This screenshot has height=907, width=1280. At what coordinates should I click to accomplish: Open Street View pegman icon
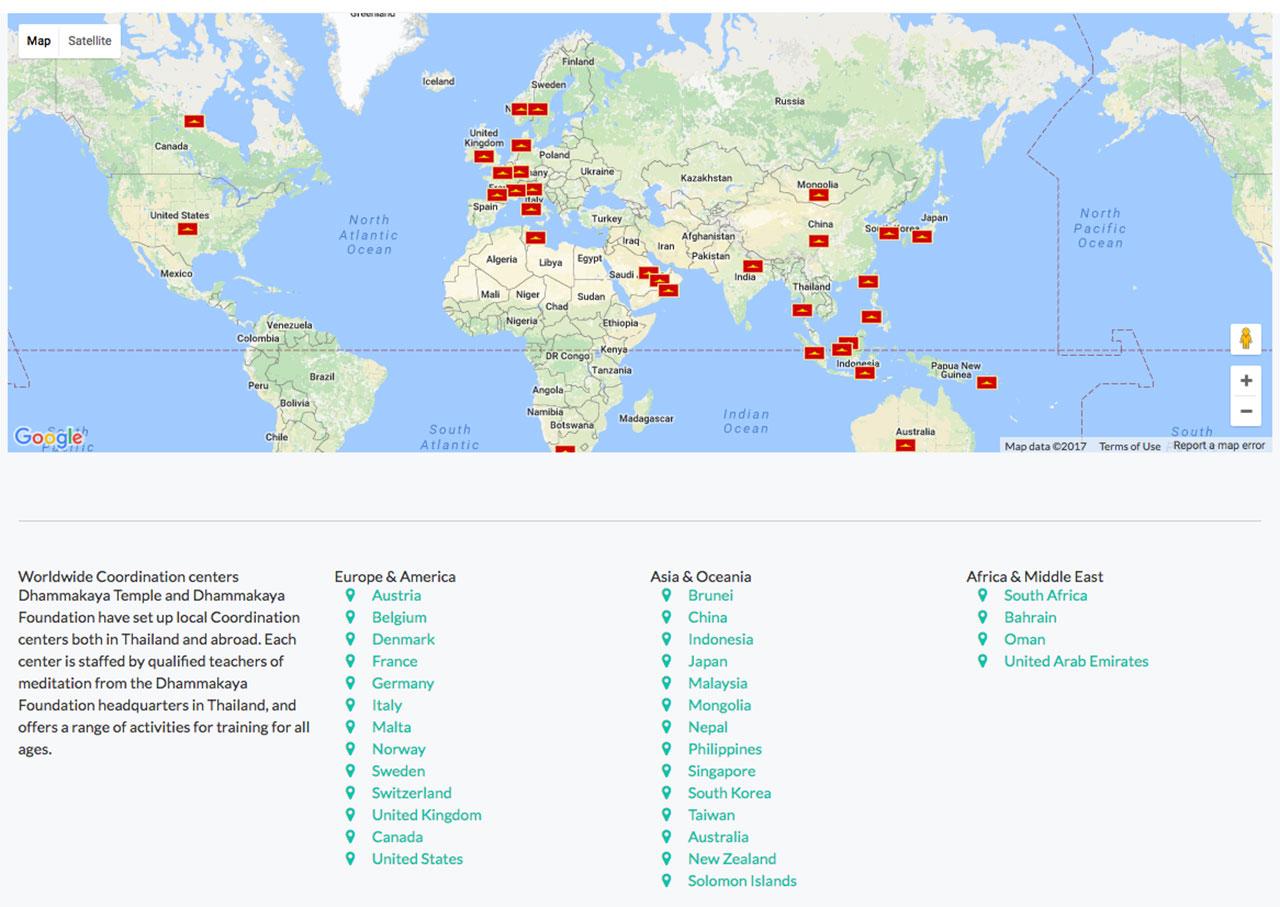[x=1245, y=339]
